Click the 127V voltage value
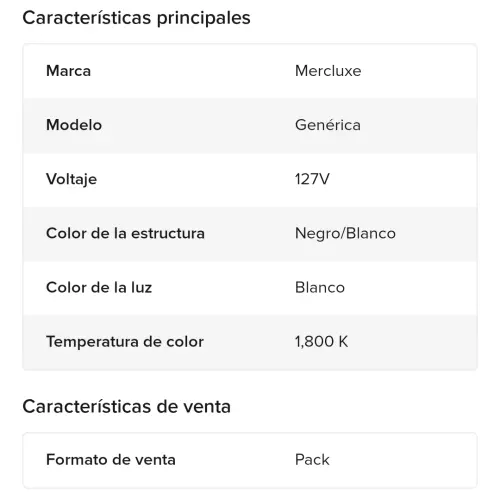The width and height of the screenshot is (500, 500). click(312, 179)
